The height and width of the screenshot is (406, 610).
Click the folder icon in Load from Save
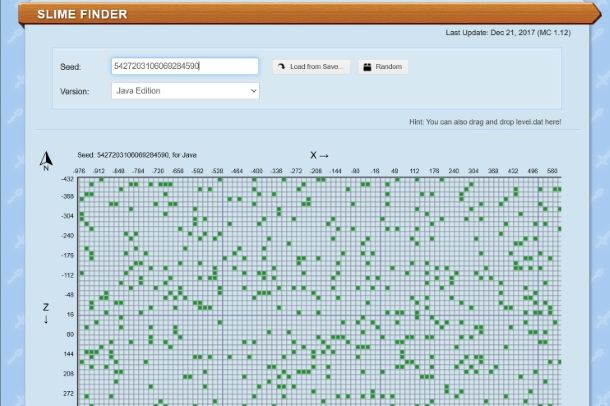point(281,67)
